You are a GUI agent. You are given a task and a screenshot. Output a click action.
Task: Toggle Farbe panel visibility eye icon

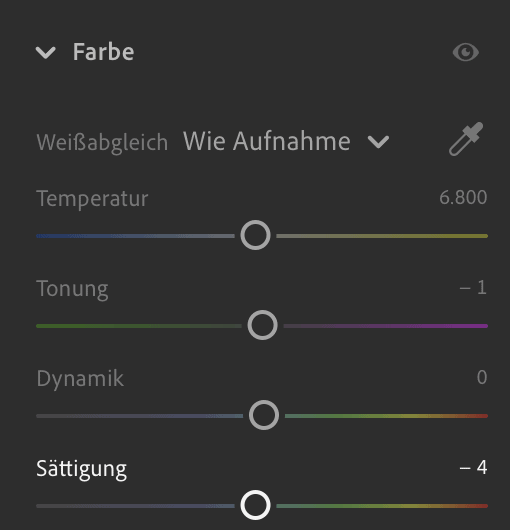pos(466,52)
